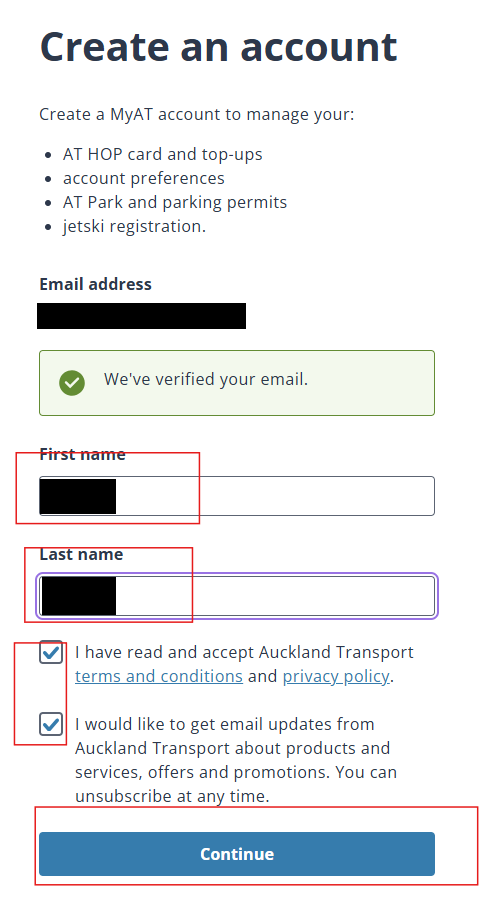The width and height of the screenshot is (479, 909).
Task: Click the jetski registration list item
Action: 135,226
